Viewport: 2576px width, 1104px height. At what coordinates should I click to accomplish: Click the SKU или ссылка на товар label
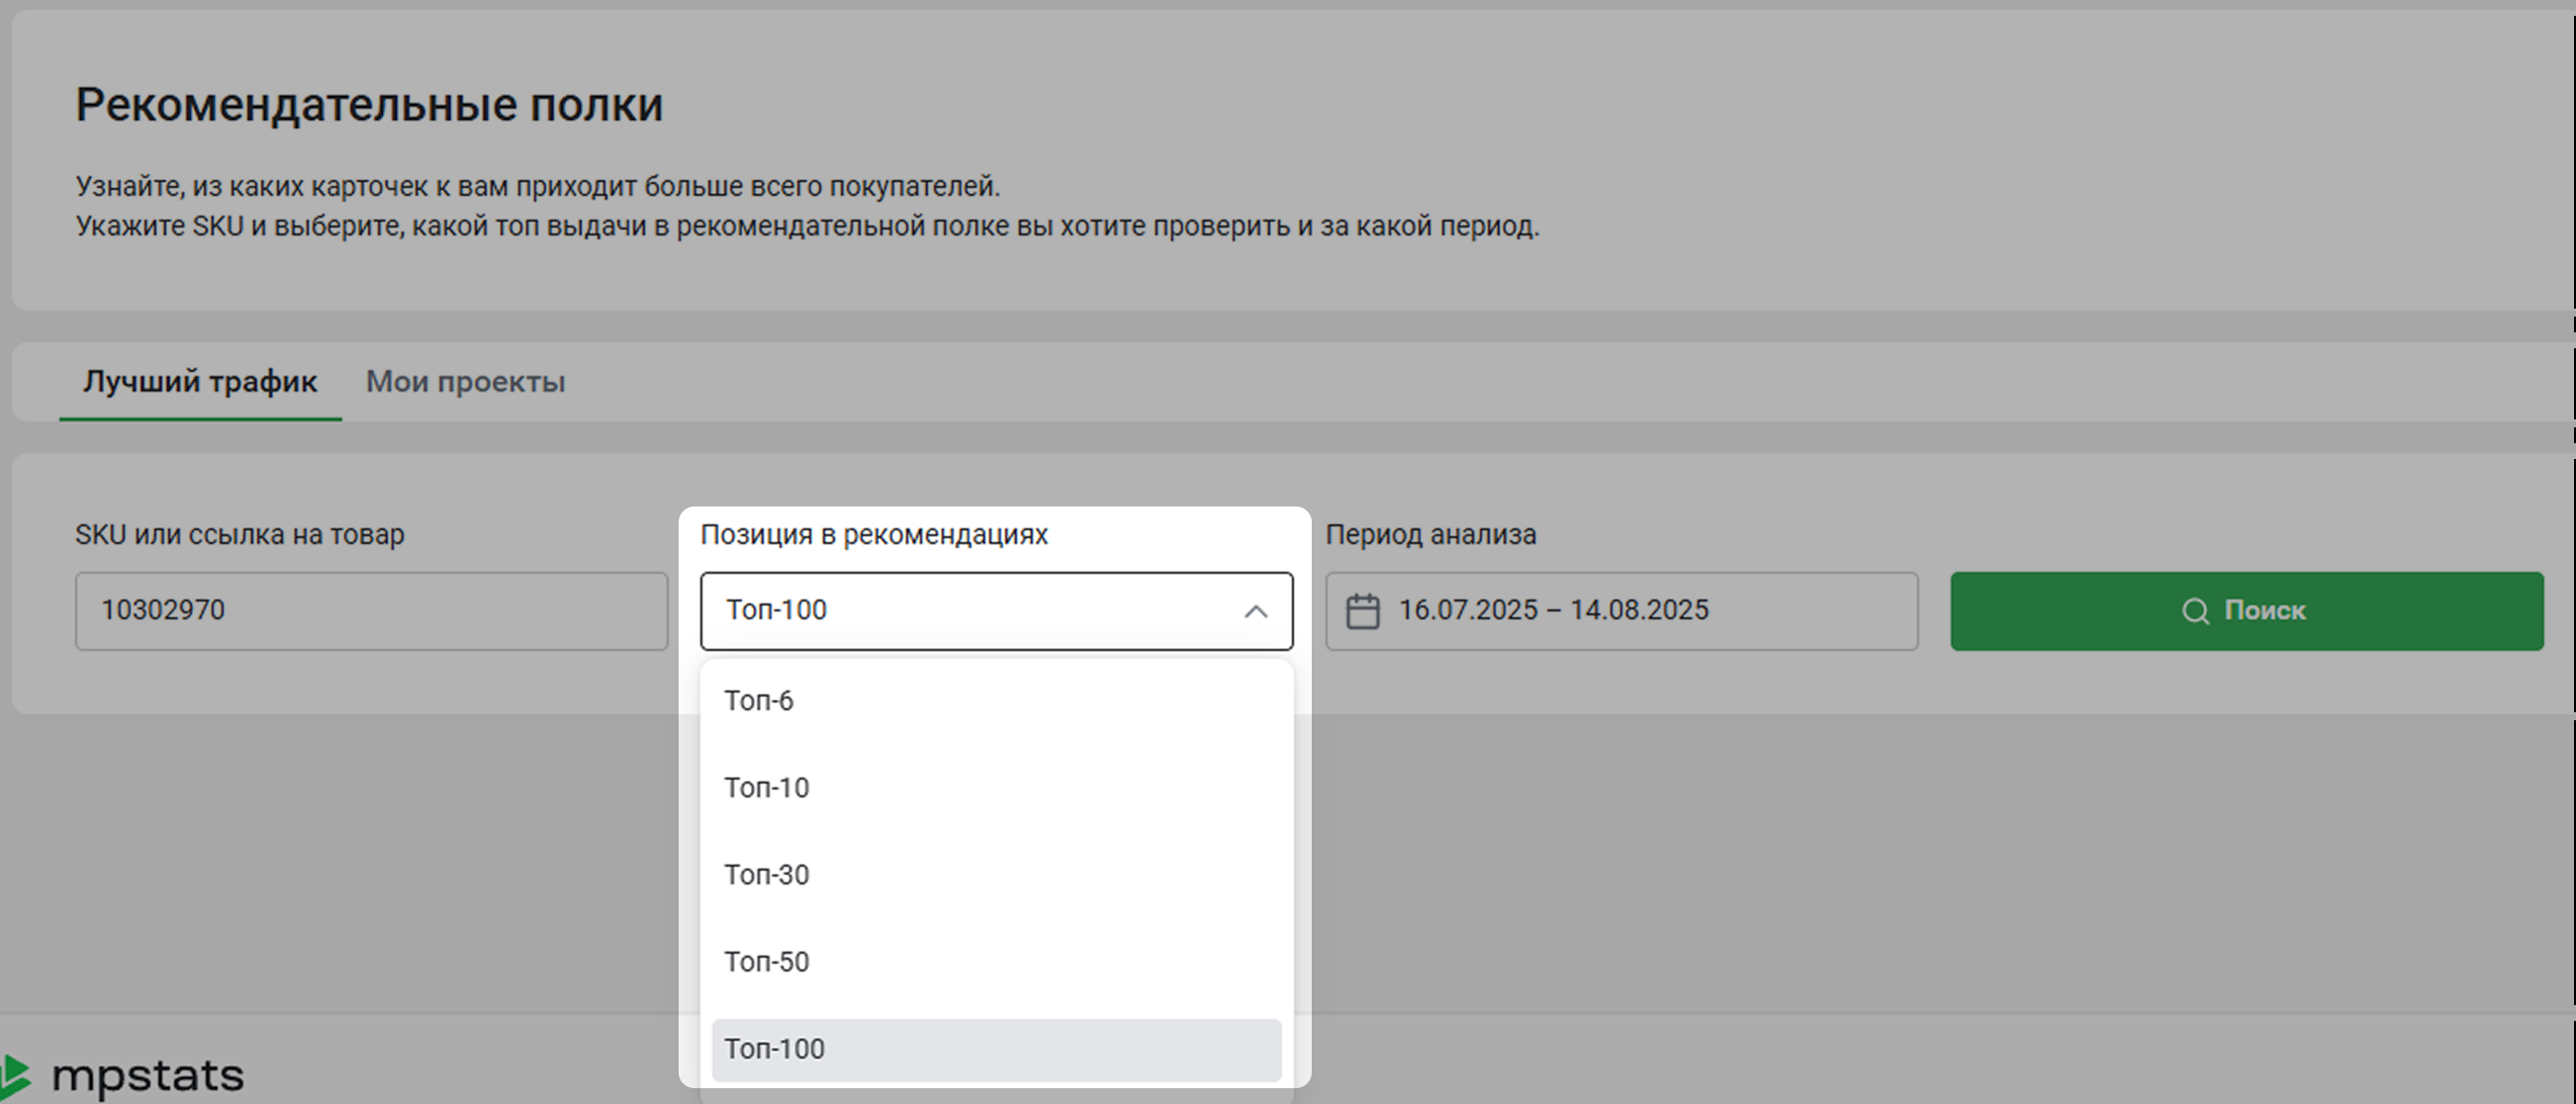[x=240, y=535]
